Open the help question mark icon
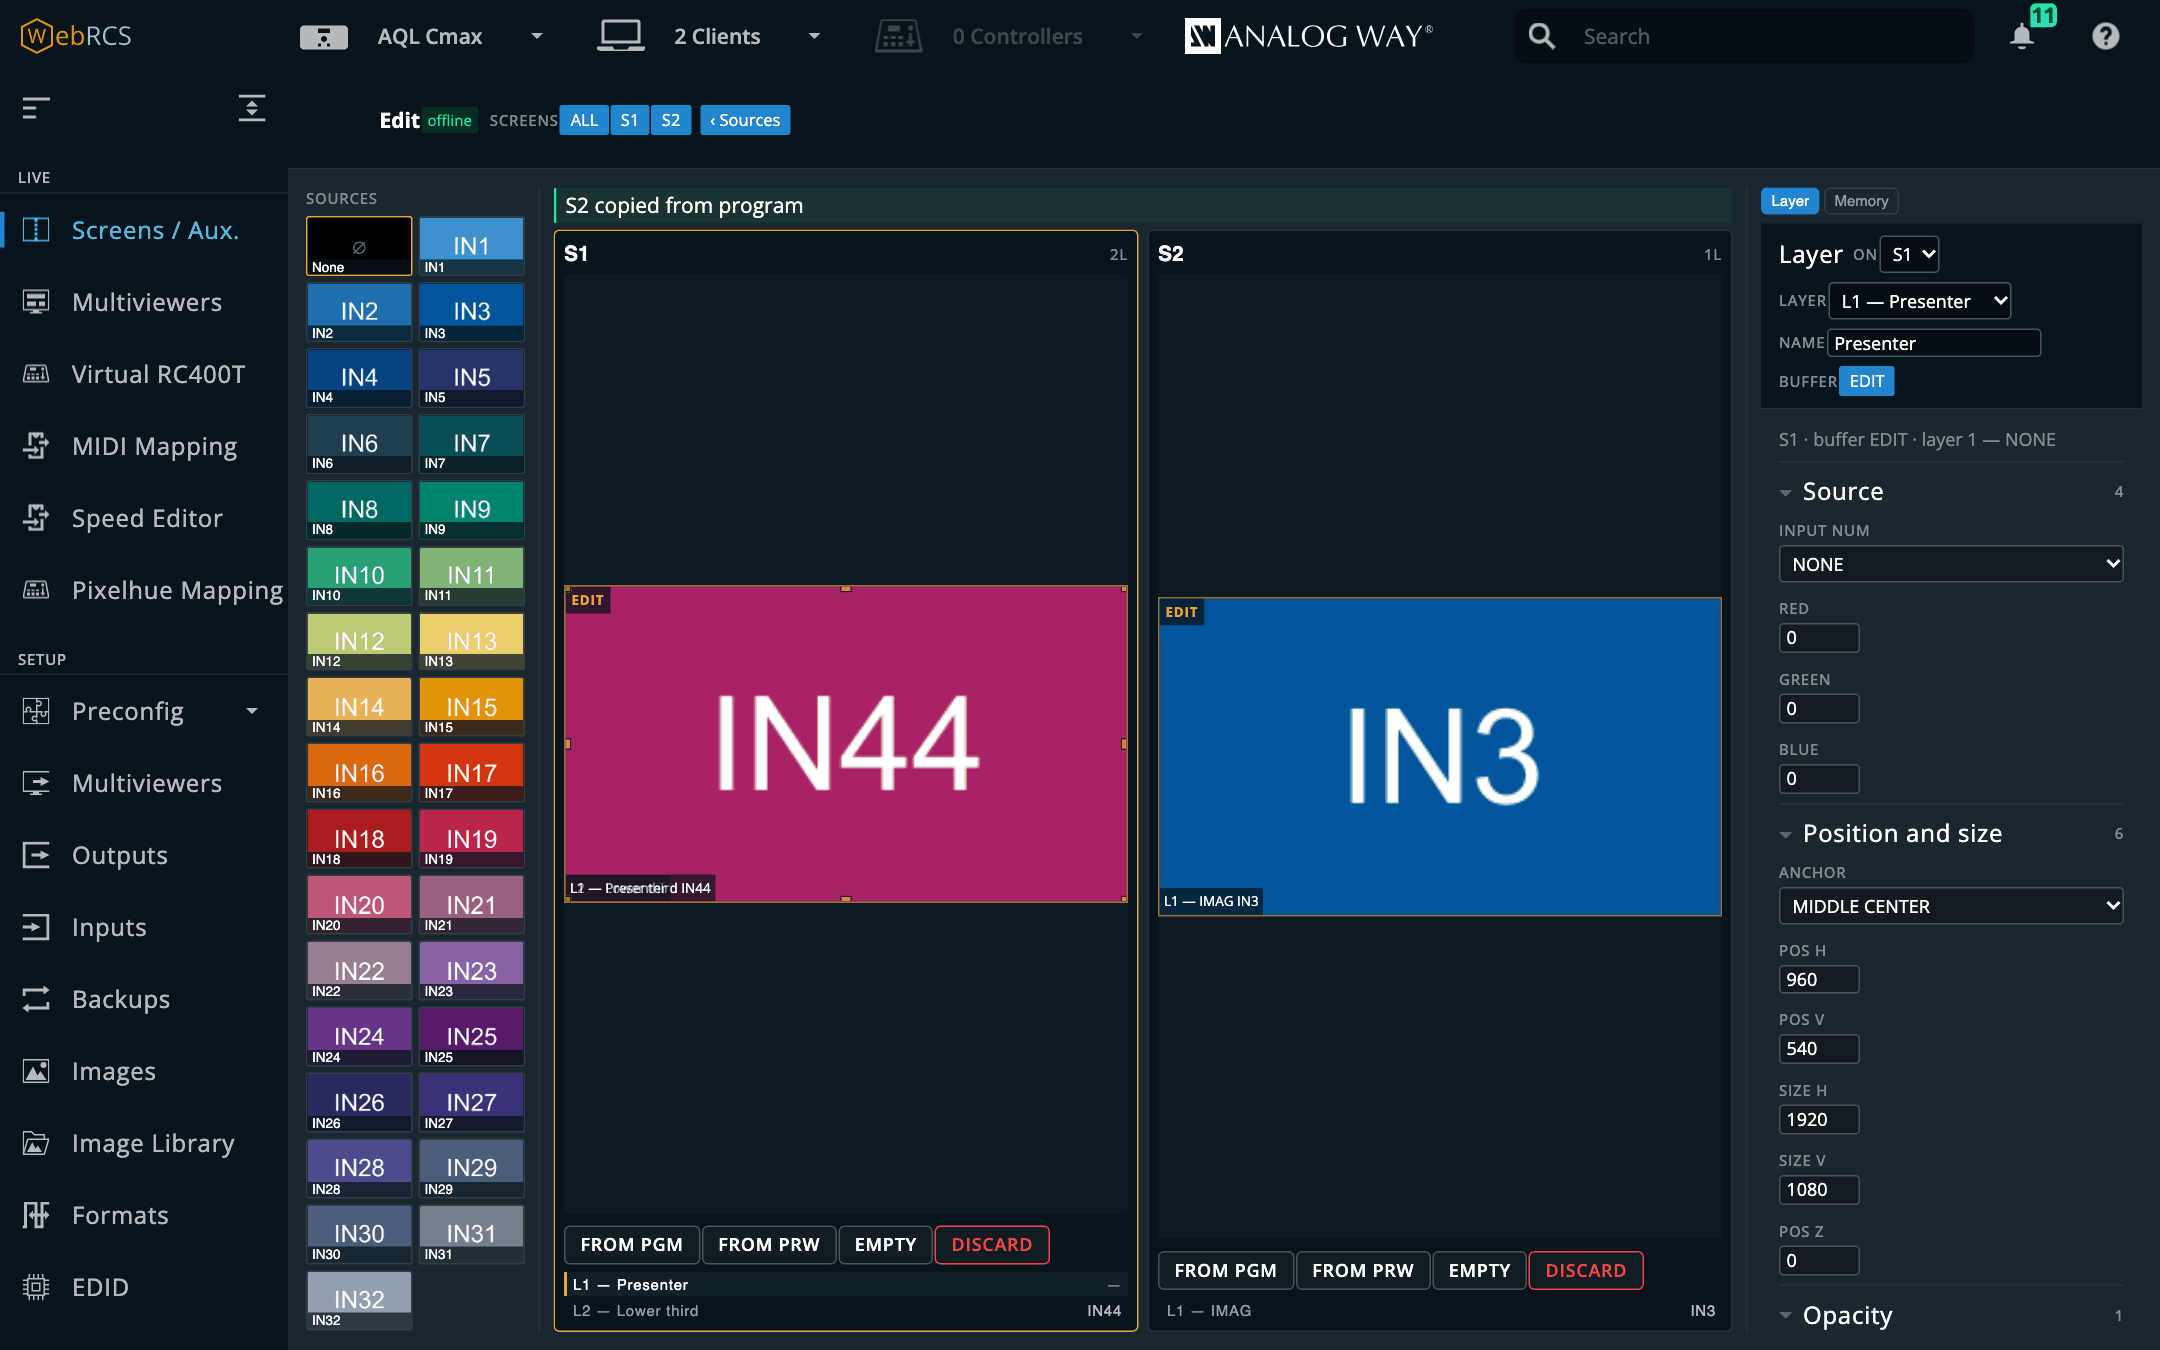2160x1350 pixels. [x=2105, y=36]
